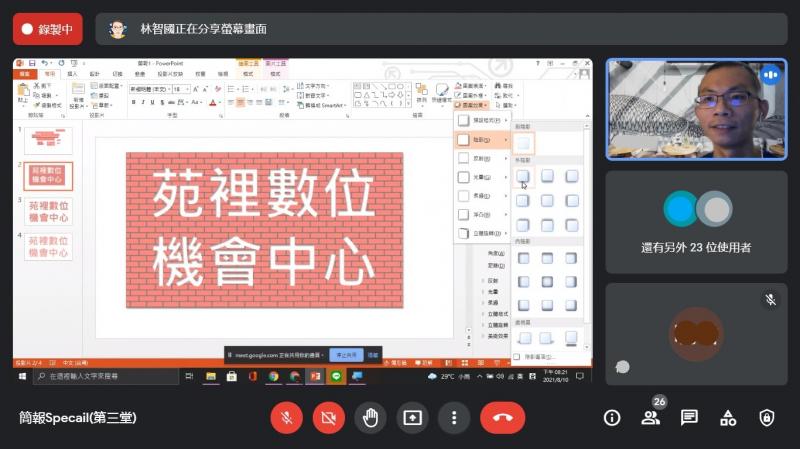Screen dimensions: 800x449
Task: Select the 光暈 glow menu item
Action: (x=482, y=177)
